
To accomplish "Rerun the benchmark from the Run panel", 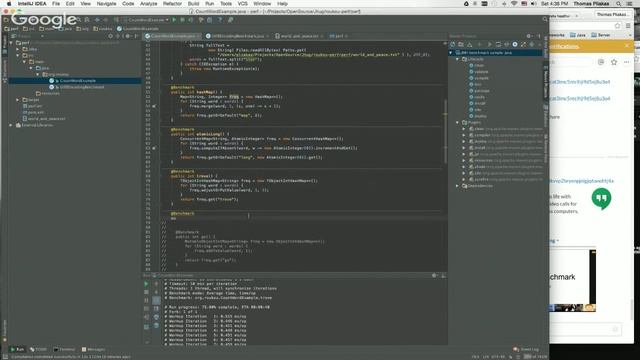I will (146, 284).
